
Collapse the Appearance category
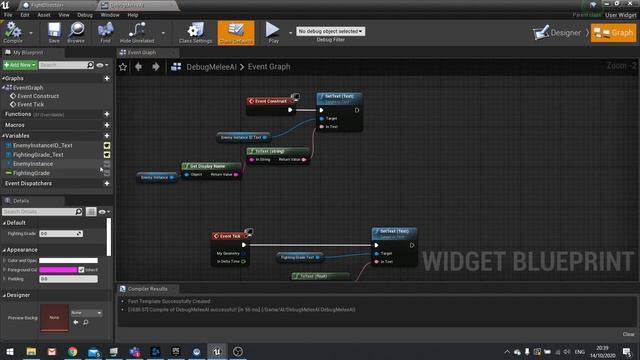4,250
